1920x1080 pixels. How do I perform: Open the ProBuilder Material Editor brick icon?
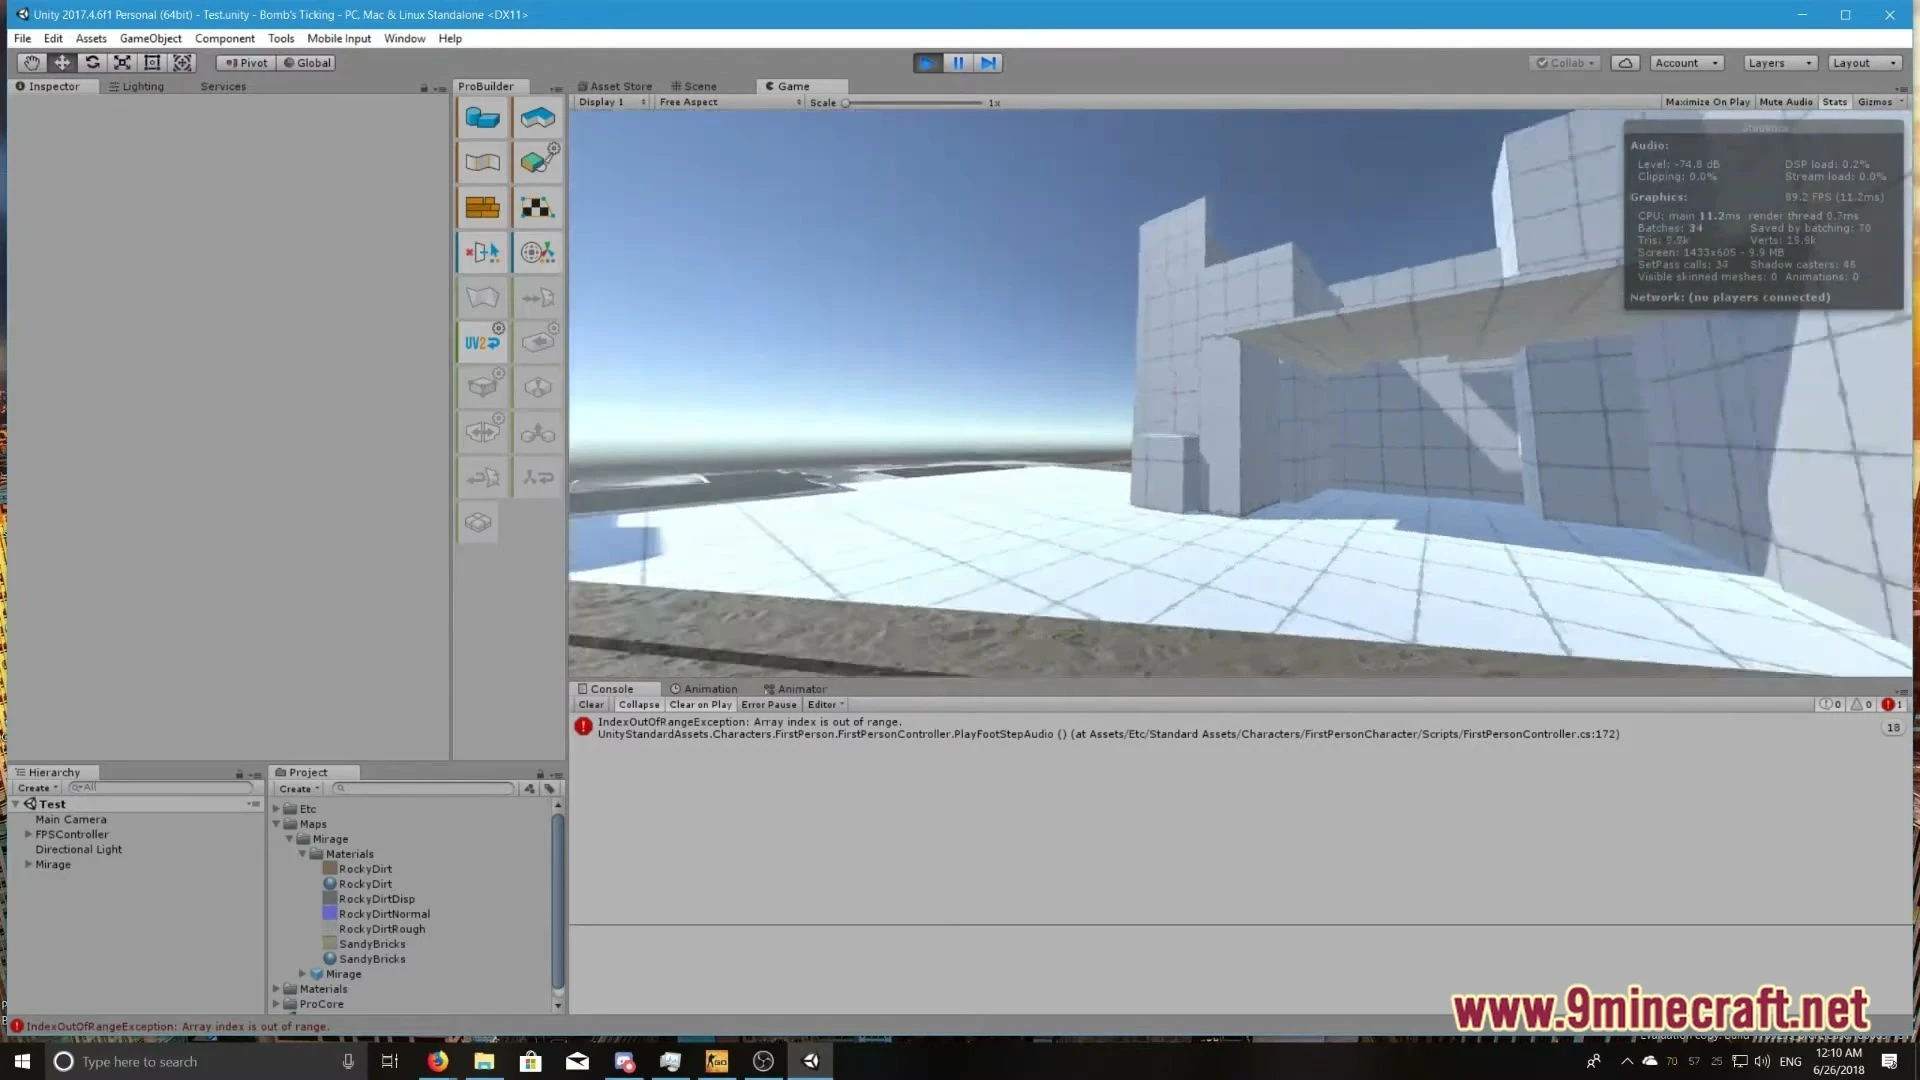click(x=482, y=207)
